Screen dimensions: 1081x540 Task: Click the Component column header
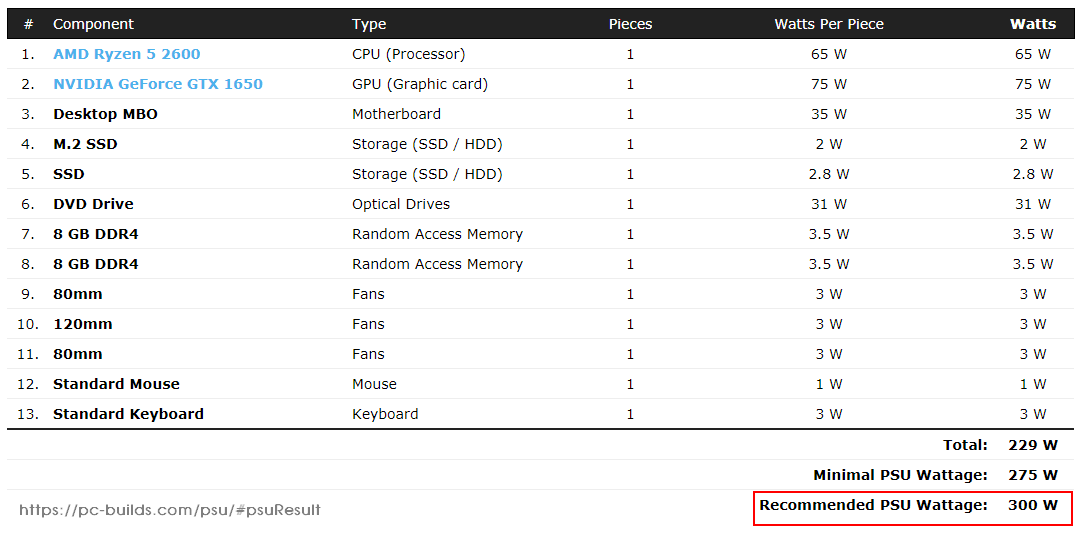click(x=93, y=24)
